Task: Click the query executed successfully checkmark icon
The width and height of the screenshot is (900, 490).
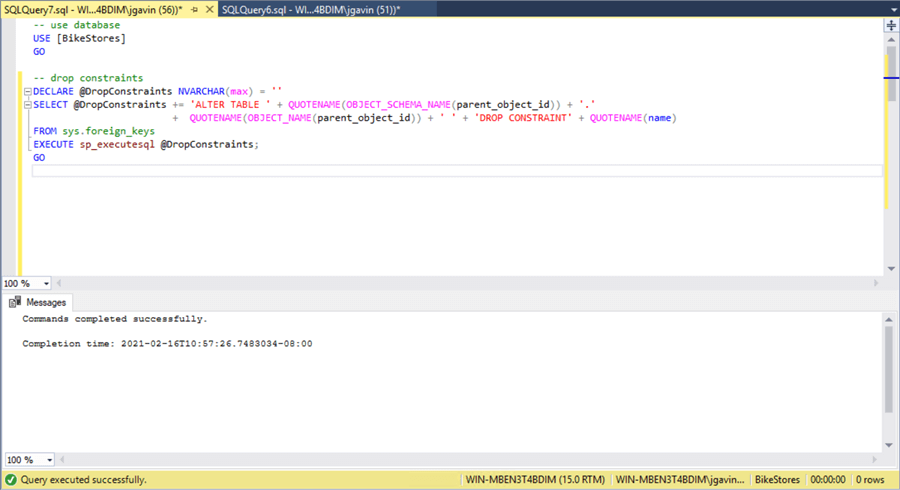Action: pyautogui.click(x=10, y=480)
